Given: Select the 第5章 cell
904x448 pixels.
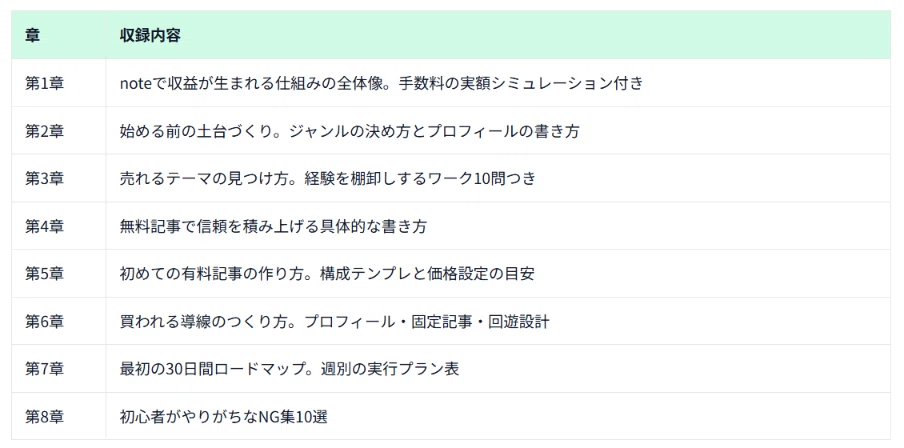Looking at the screenshot, I should tap(58, 273).
